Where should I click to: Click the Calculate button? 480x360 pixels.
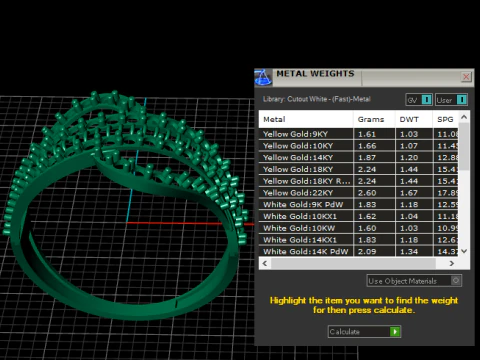coord(364,332)
